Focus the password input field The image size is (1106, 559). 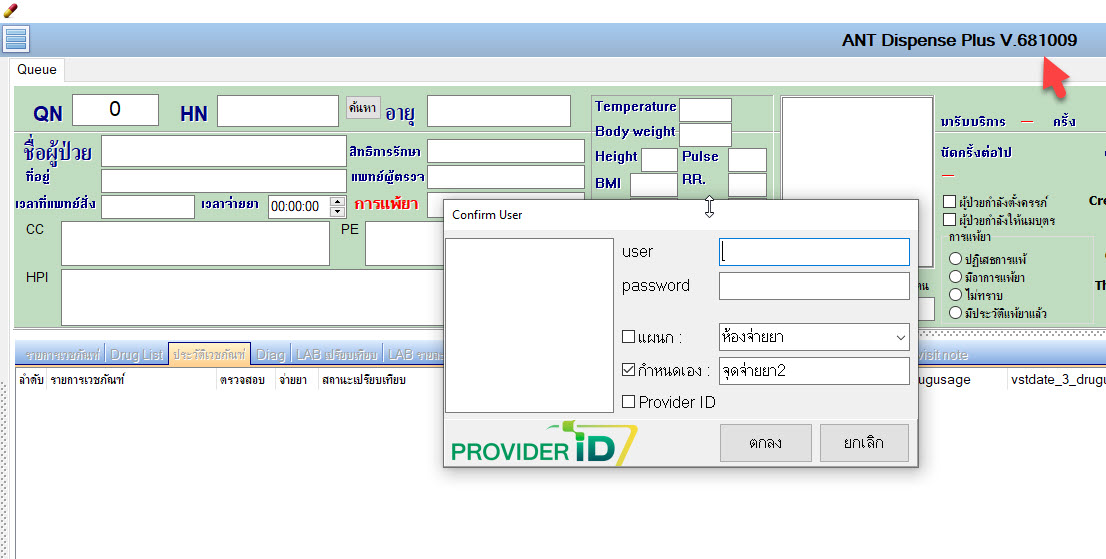click(813, 286)
